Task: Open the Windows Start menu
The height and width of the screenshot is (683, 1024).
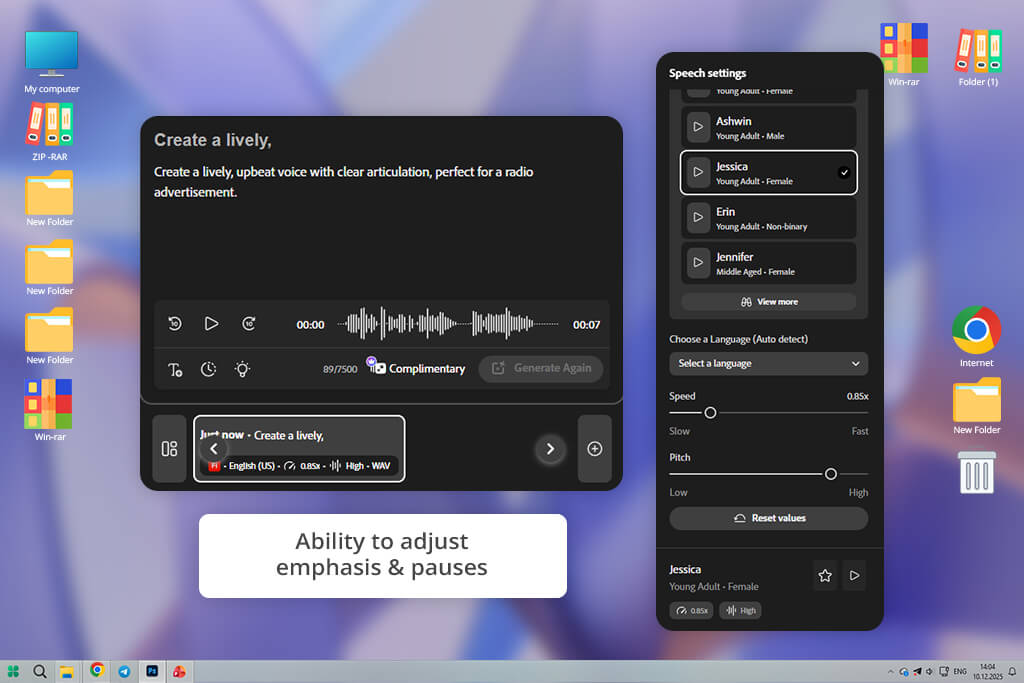Action: pos(13,671)
